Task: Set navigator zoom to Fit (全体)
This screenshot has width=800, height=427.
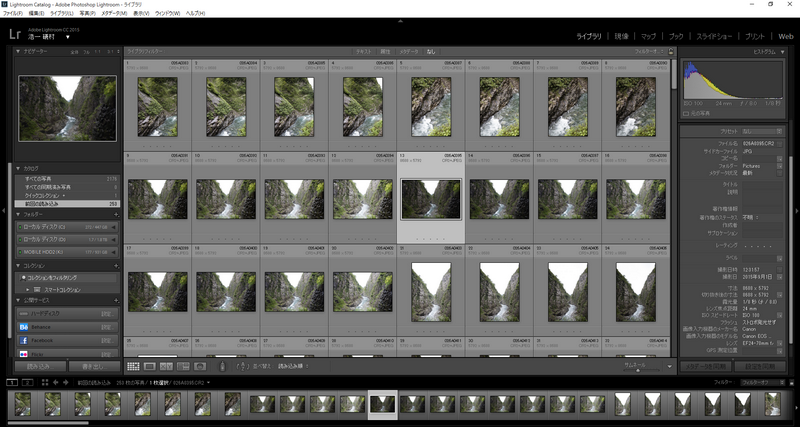Action: click(x=74, y=52)
